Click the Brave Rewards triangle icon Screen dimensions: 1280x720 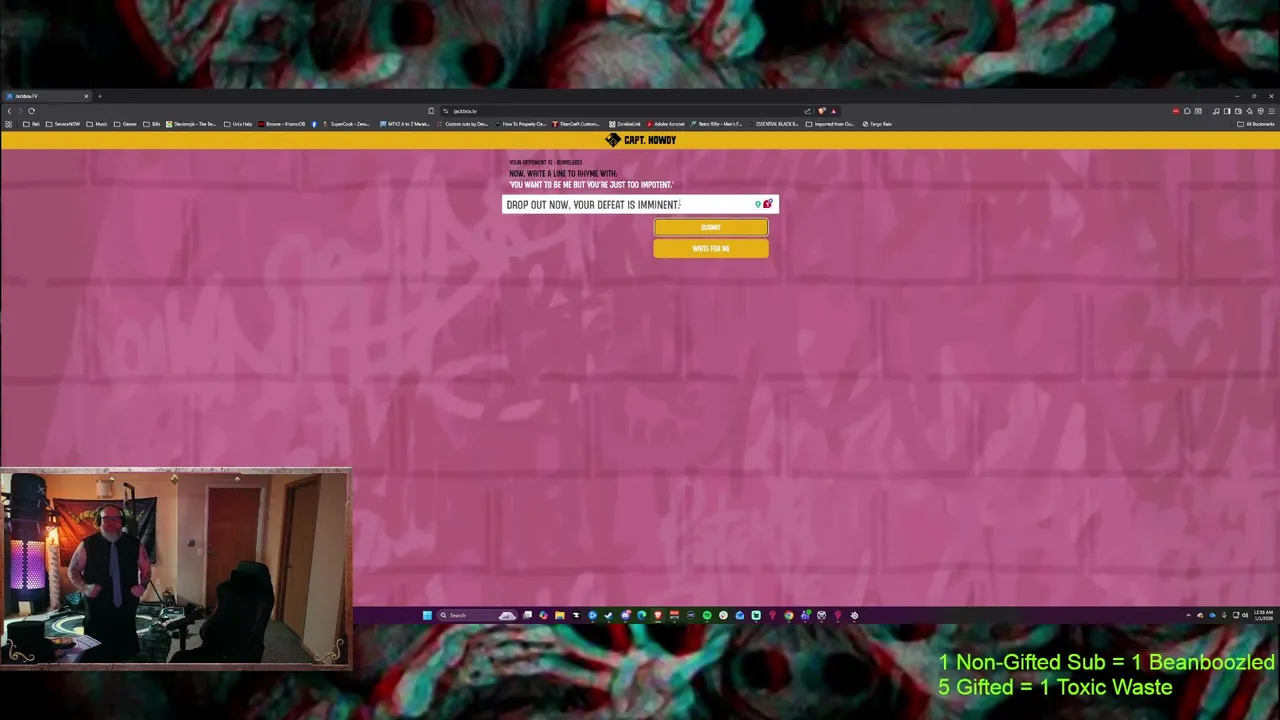click(833, 111)
